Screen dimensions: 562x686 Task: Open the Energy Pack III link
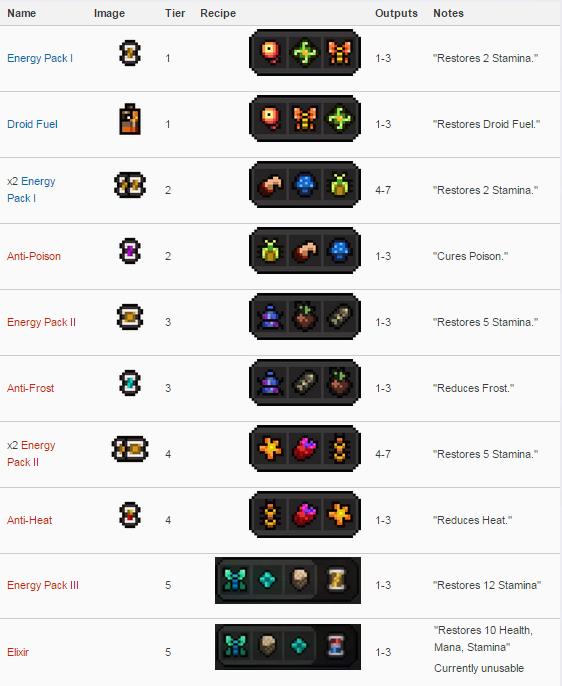coord(43,585)
